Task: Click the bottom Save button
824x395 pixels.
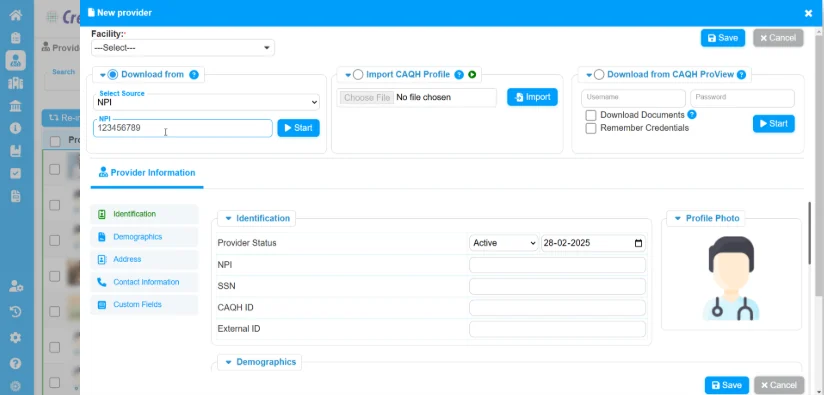Action: tap(727, 386)
